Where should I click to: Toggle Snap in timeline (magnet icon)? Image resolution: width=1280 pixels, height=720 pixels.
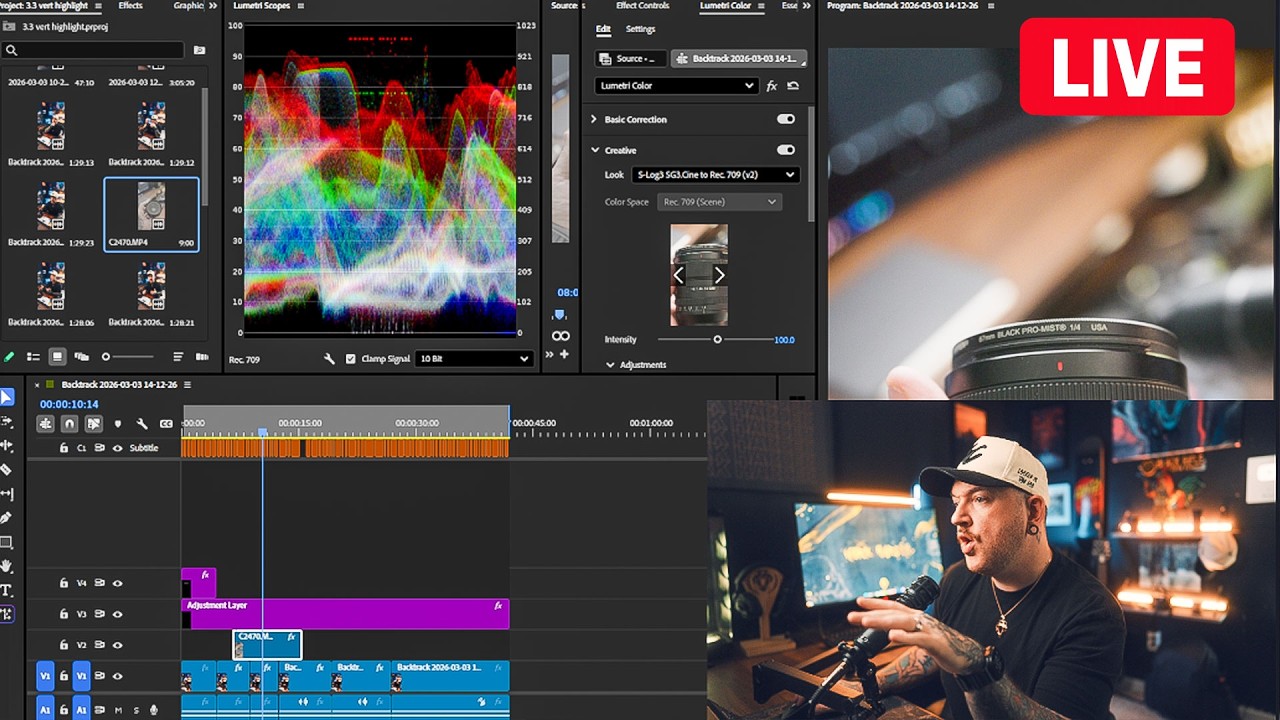[69, 424]
